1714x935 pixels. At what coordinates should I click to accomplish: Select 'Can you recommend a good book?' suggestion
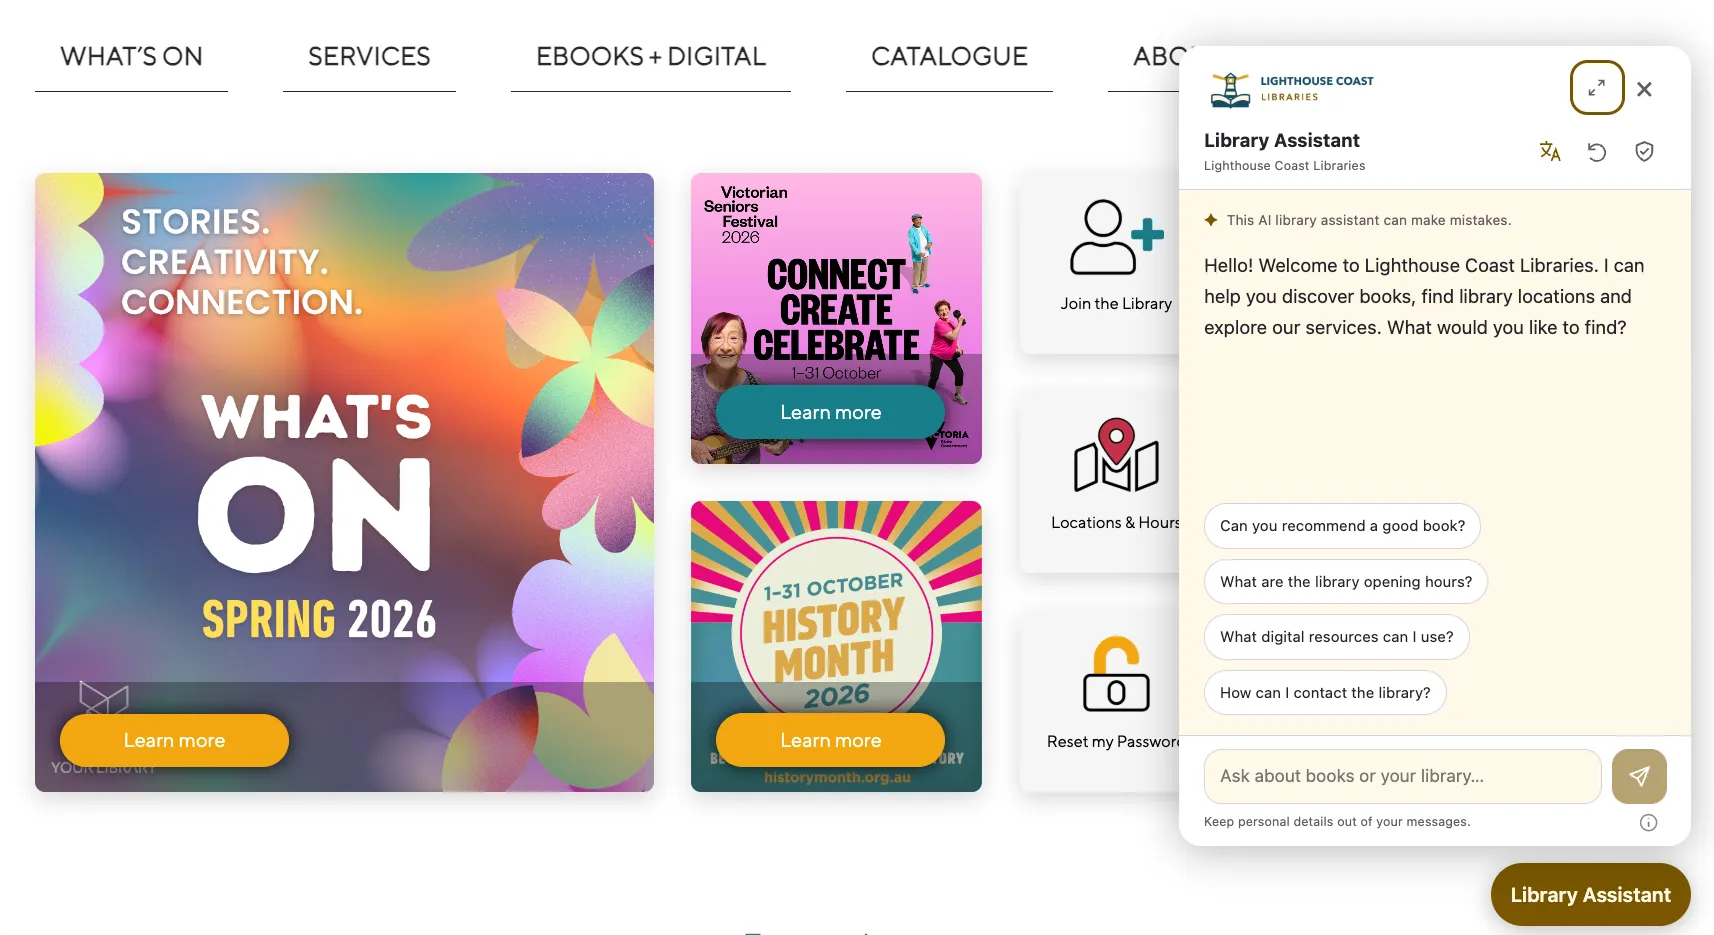1342,526
